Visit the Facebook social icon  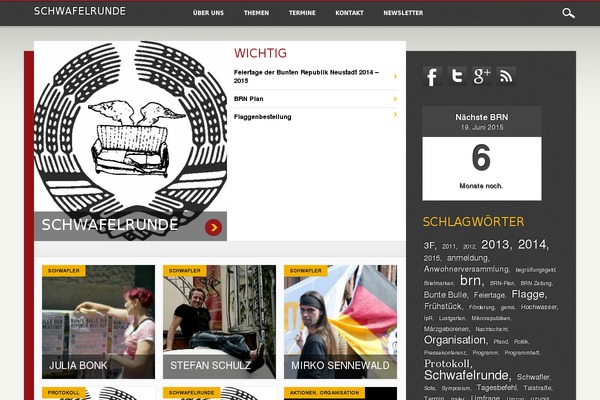click(432, 76)
